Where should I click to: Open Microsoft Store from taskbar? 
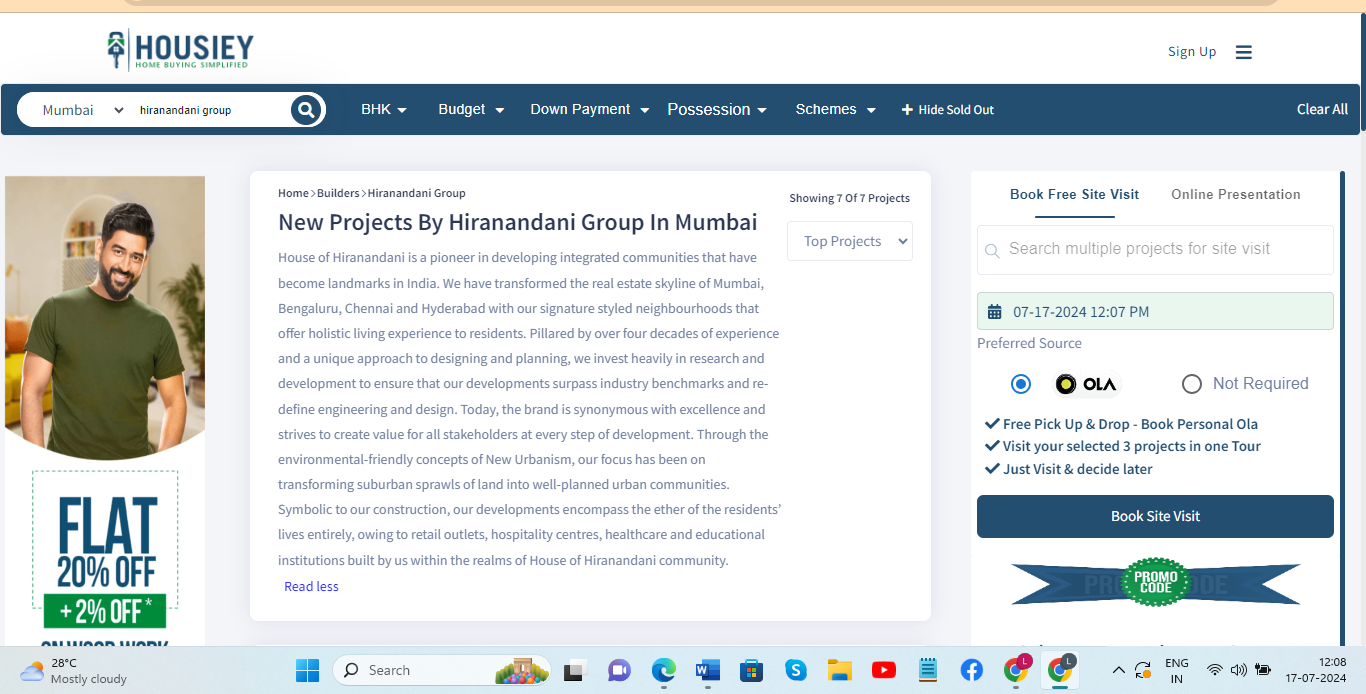pyautogui.click(x=752, y=670)
